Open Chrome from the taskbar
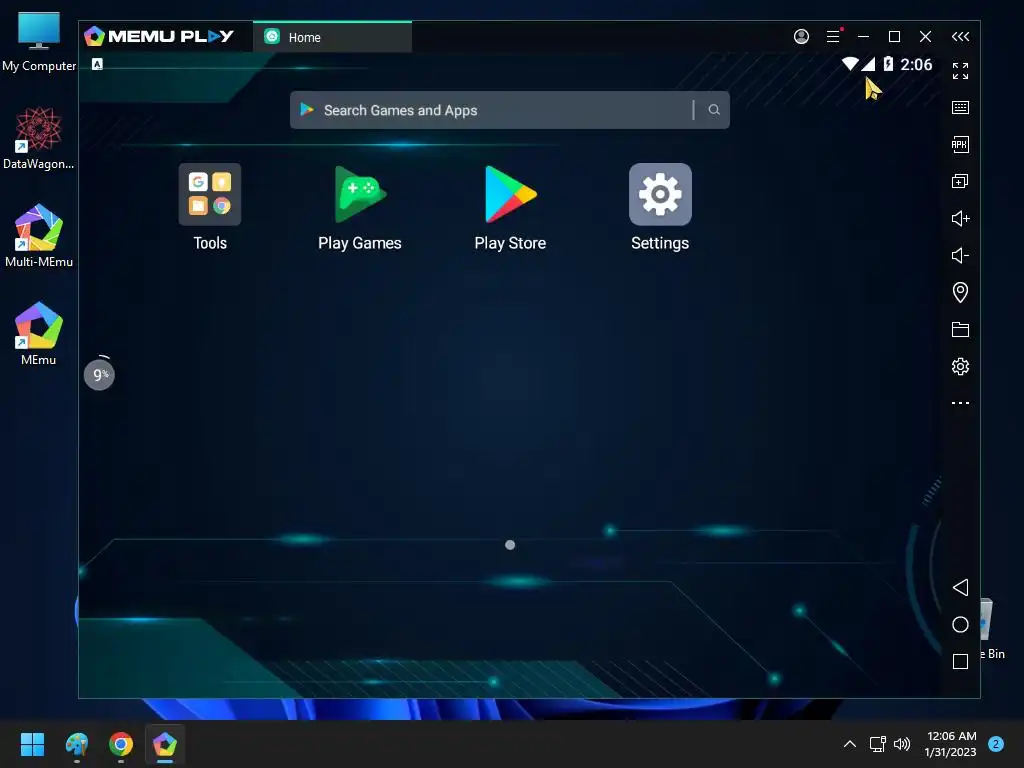This screenshot has height=768, width=1024. coord(121,744)
